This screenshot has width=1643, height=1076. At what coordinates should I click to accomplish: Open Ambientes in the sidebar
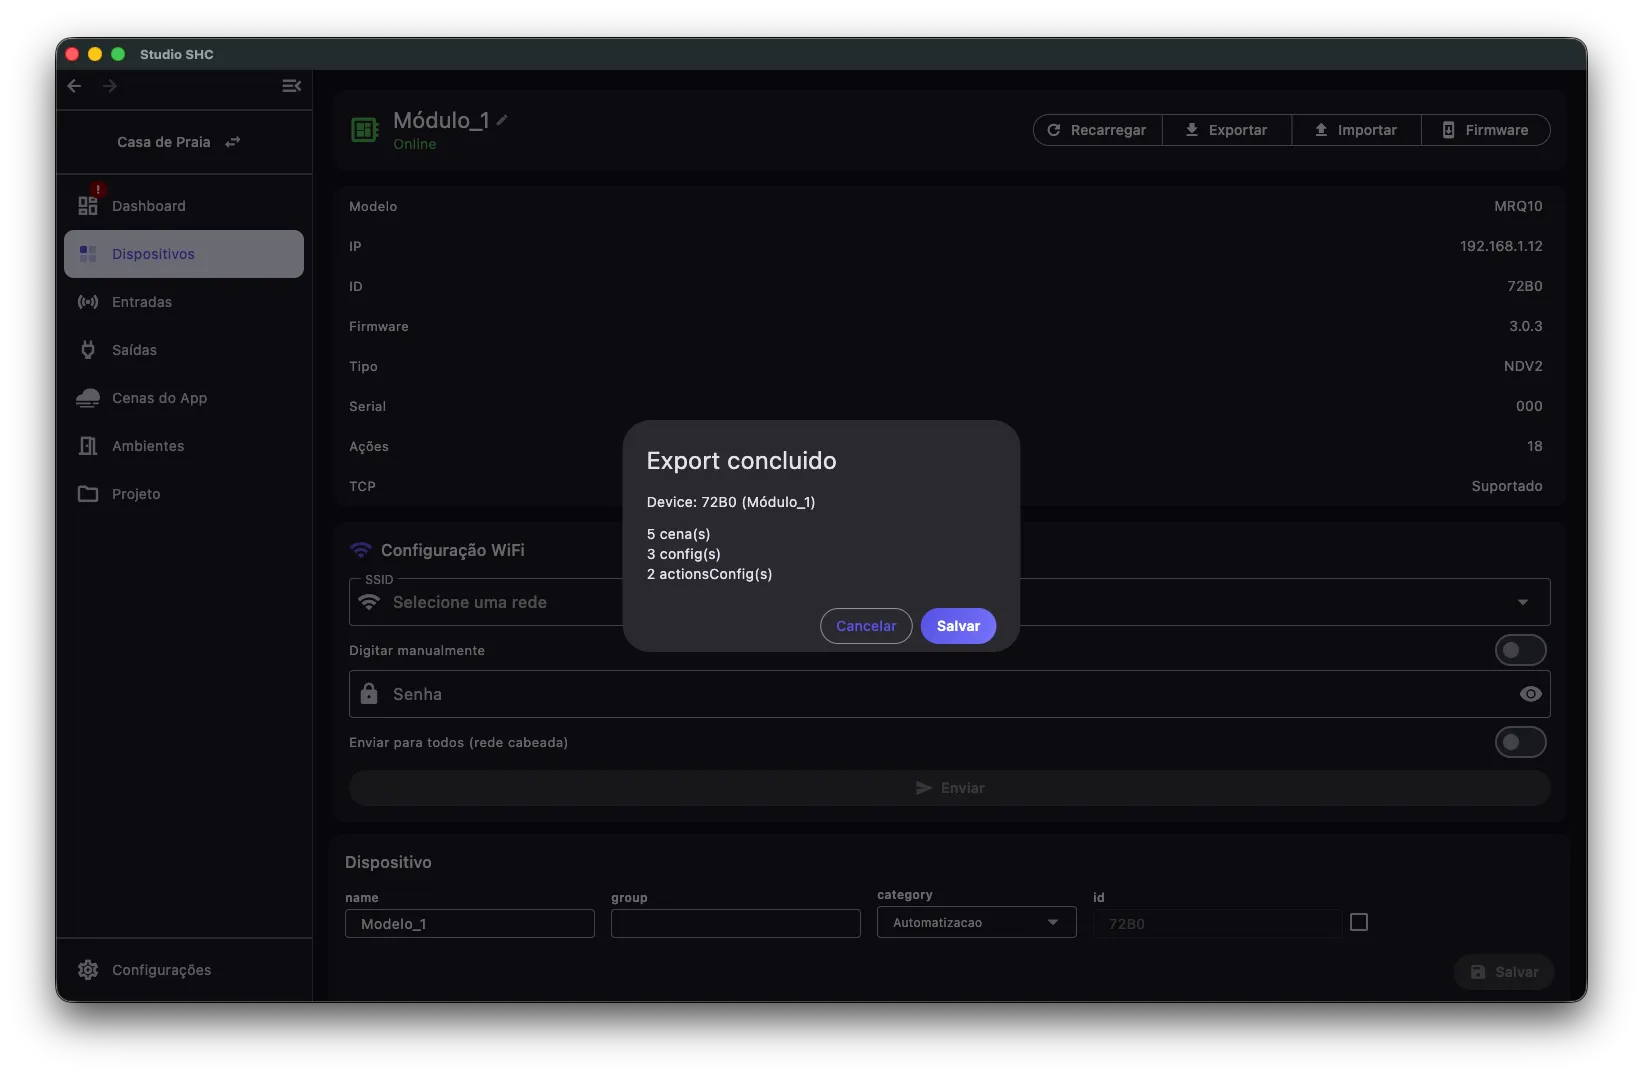pos(184,446)
